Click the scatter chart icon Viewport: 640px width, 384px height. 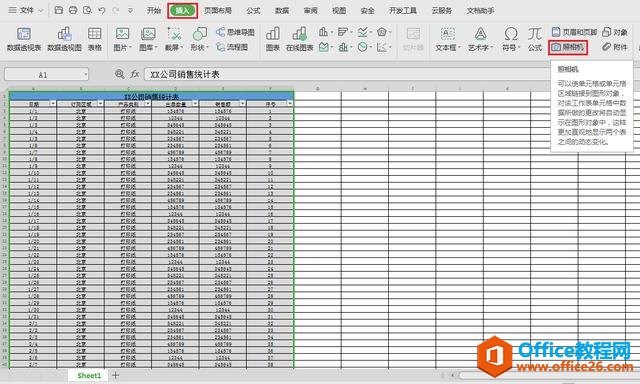tap(382, 47)
